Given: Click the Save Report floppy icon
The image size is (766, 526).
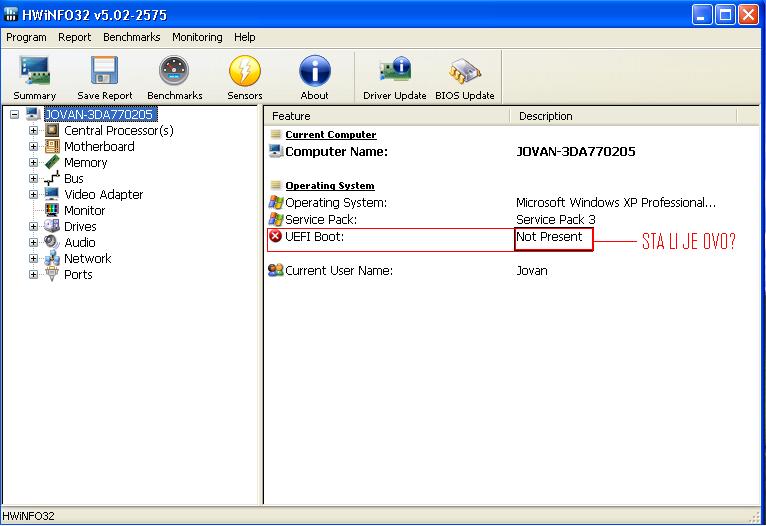Looking at the screenshot, I should pos(105,70).
